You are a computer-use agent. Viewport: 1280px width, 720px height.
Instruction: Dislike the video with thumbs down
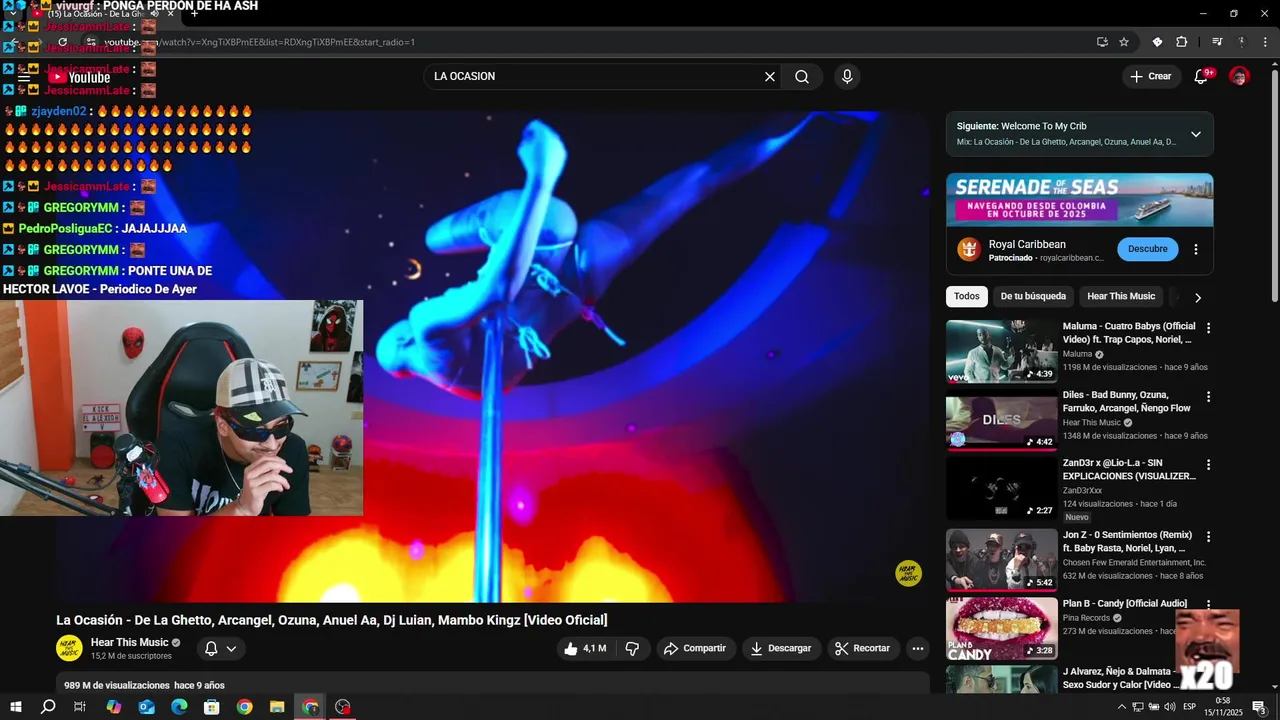coord(632,648)
